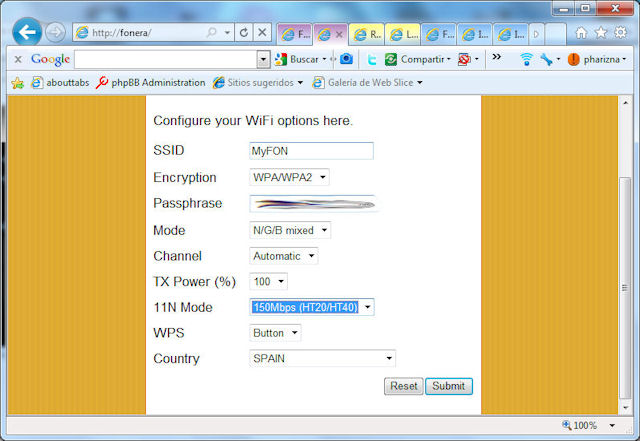This screenshot has width=640, height=441.
Task: Click the Stop loading X icon
Action: [262, 33]
